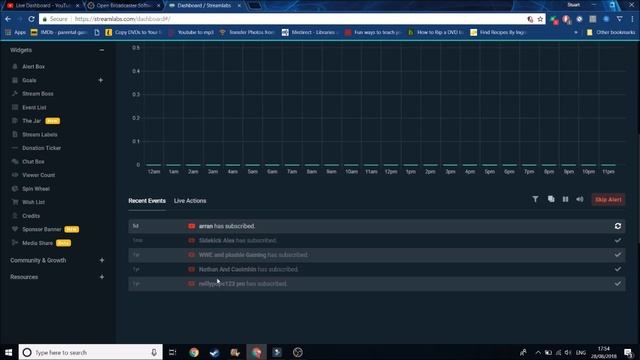Screen dimensions: 640x360
Task: Expand the Community & Growth section
Action: pyautogui.click(x=102, y=260)
